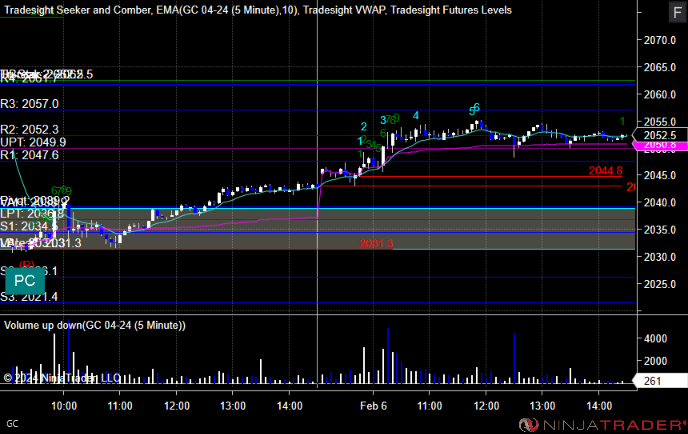Select the R3: 2057.0 level label

point(29,104)
